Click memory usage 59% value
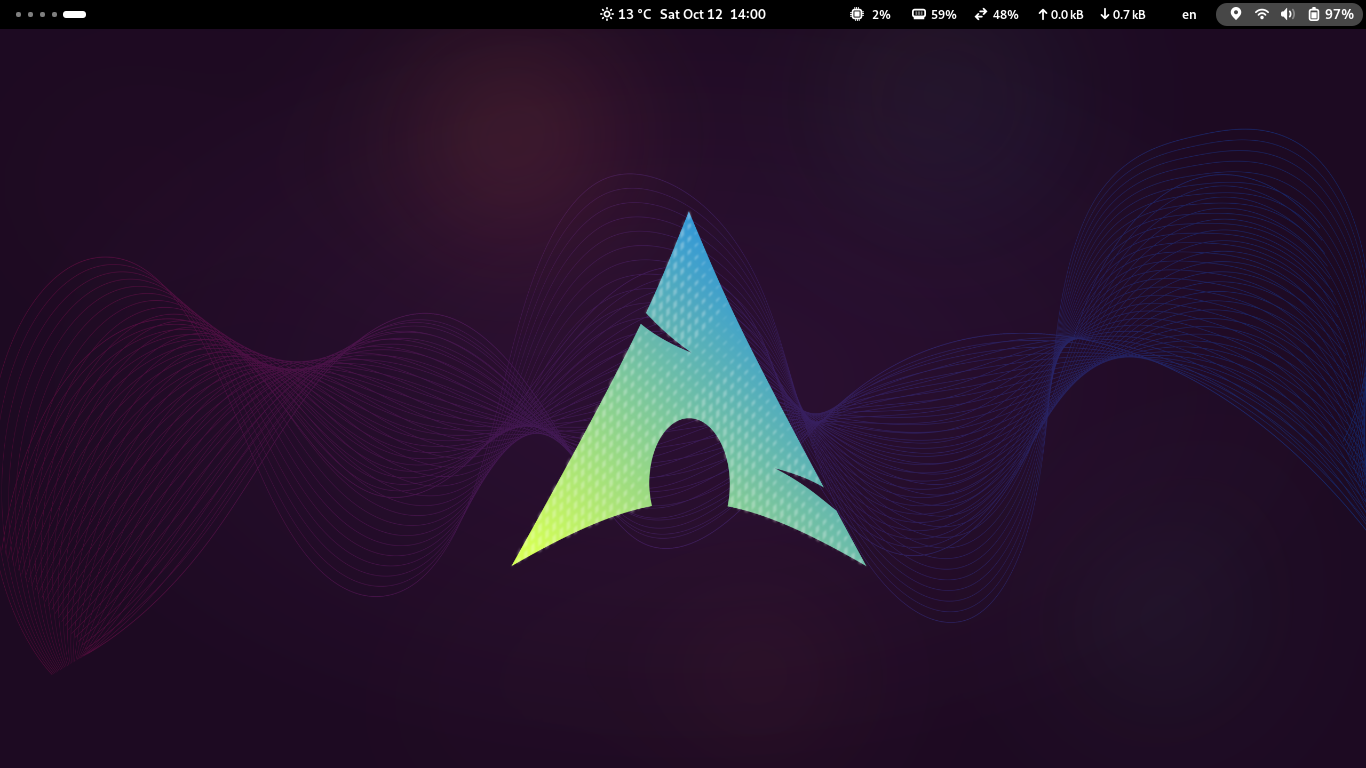 tap(943, 14)
